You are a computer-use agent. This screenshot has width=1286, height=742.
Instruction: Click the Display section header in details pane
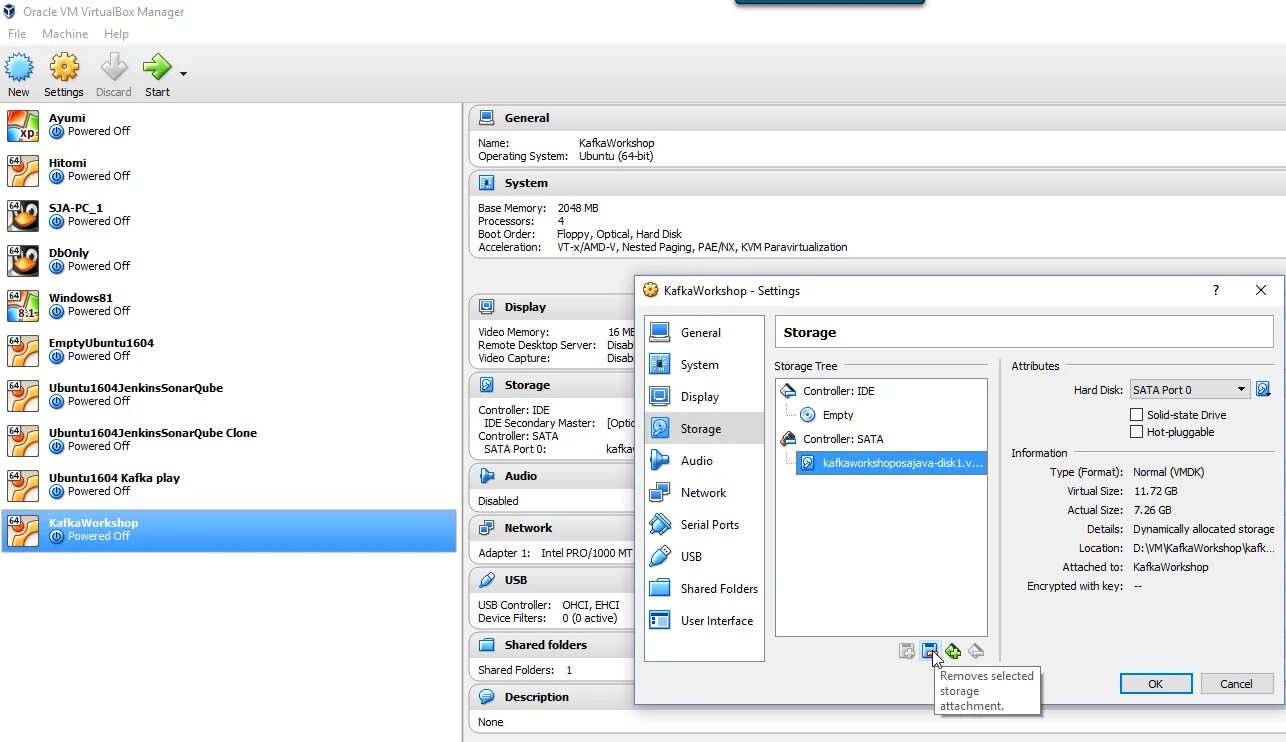[552, 307]
